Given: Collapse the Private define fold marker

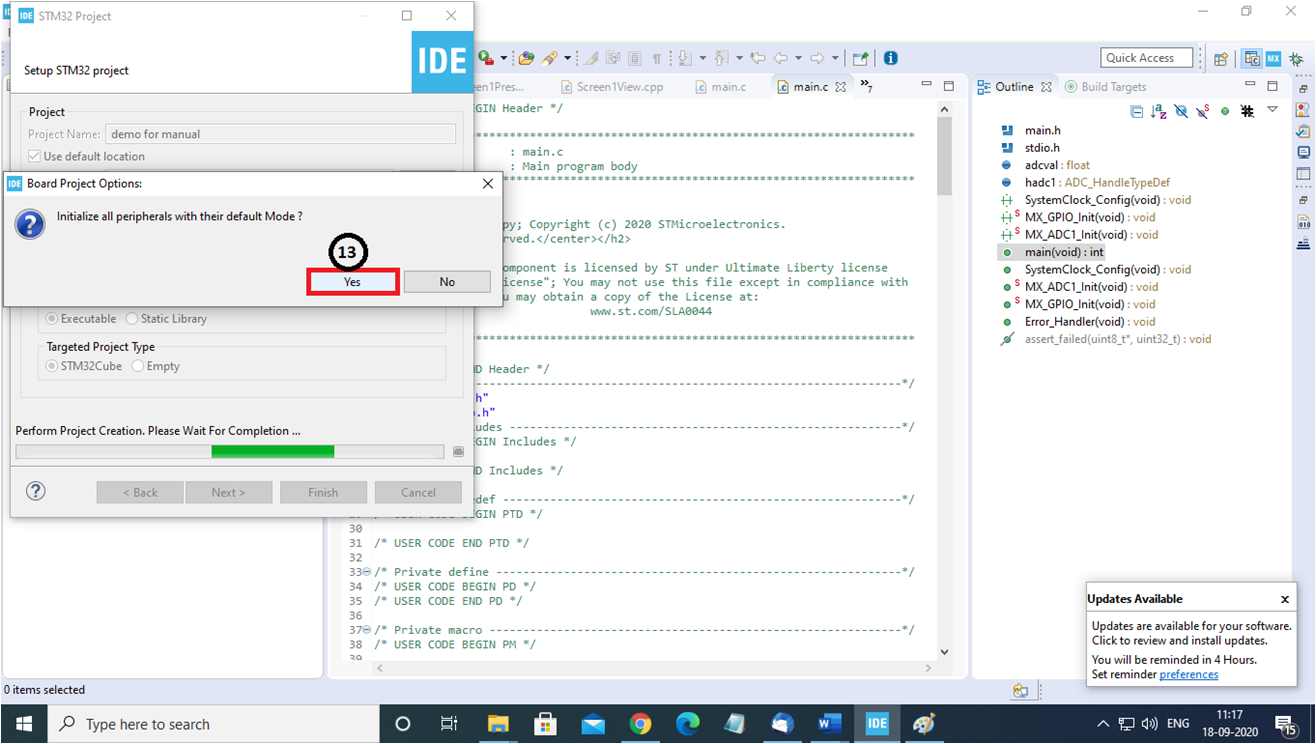Looking at the screenshot, I should [x=366, y=572].
